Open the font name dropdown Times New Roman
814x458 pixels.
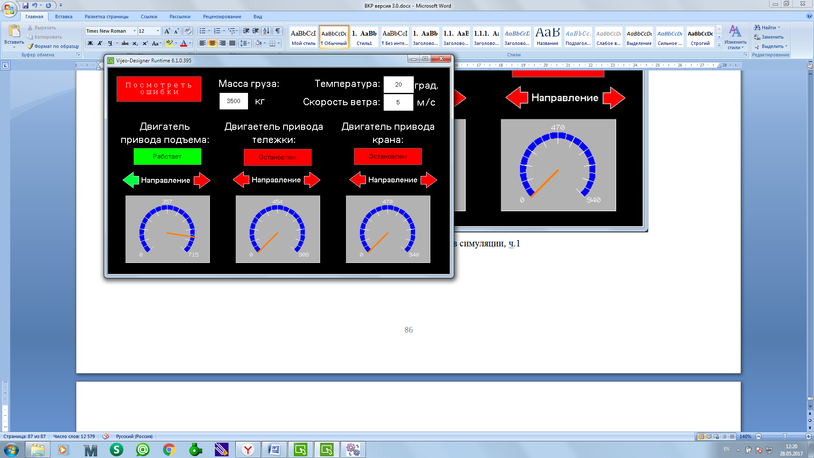[x=134, y=31]
